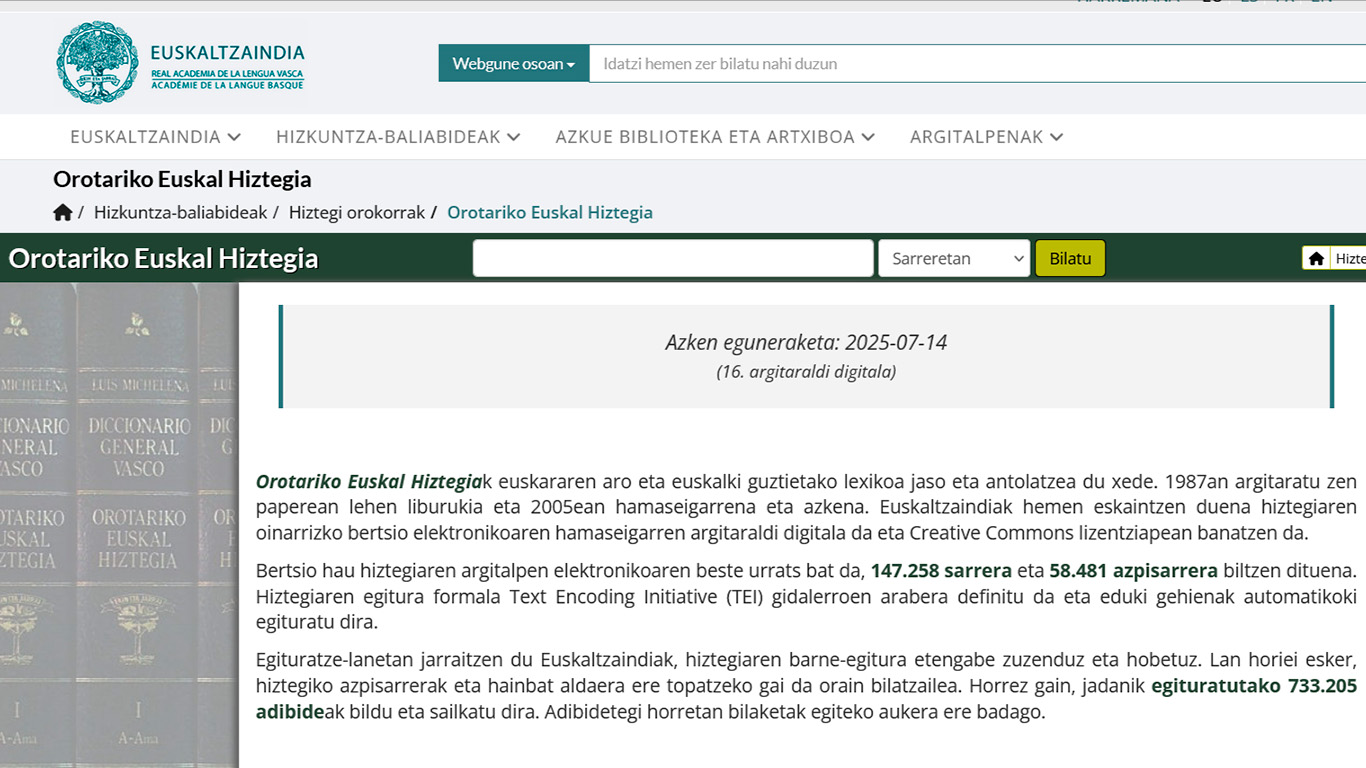Click the home icon in dictionary bar
The height and width of the screenshot is (768, 1366).
[1316, 259]
